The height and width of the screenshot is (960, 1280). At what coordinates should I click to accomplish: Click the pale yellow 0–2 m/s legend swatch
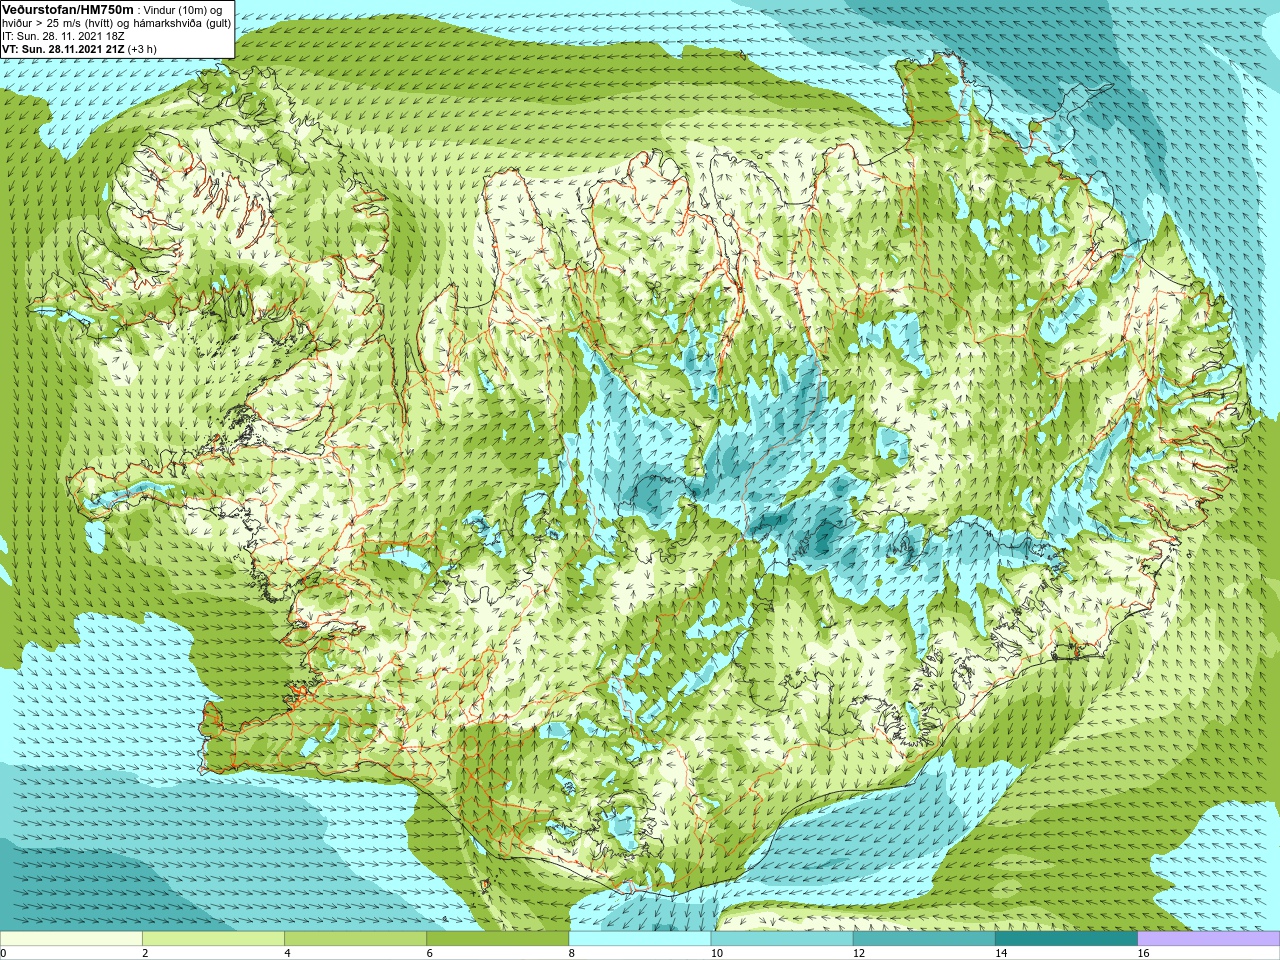[71, 938]
